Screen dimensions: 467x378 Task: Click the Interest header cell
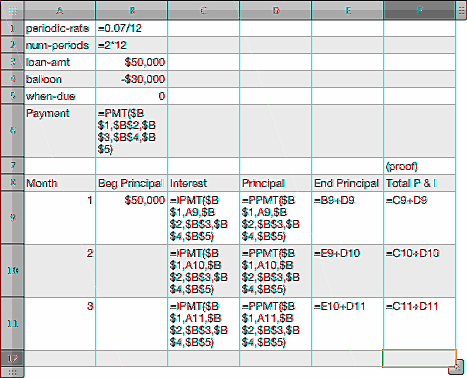click(x=204, y=183)
